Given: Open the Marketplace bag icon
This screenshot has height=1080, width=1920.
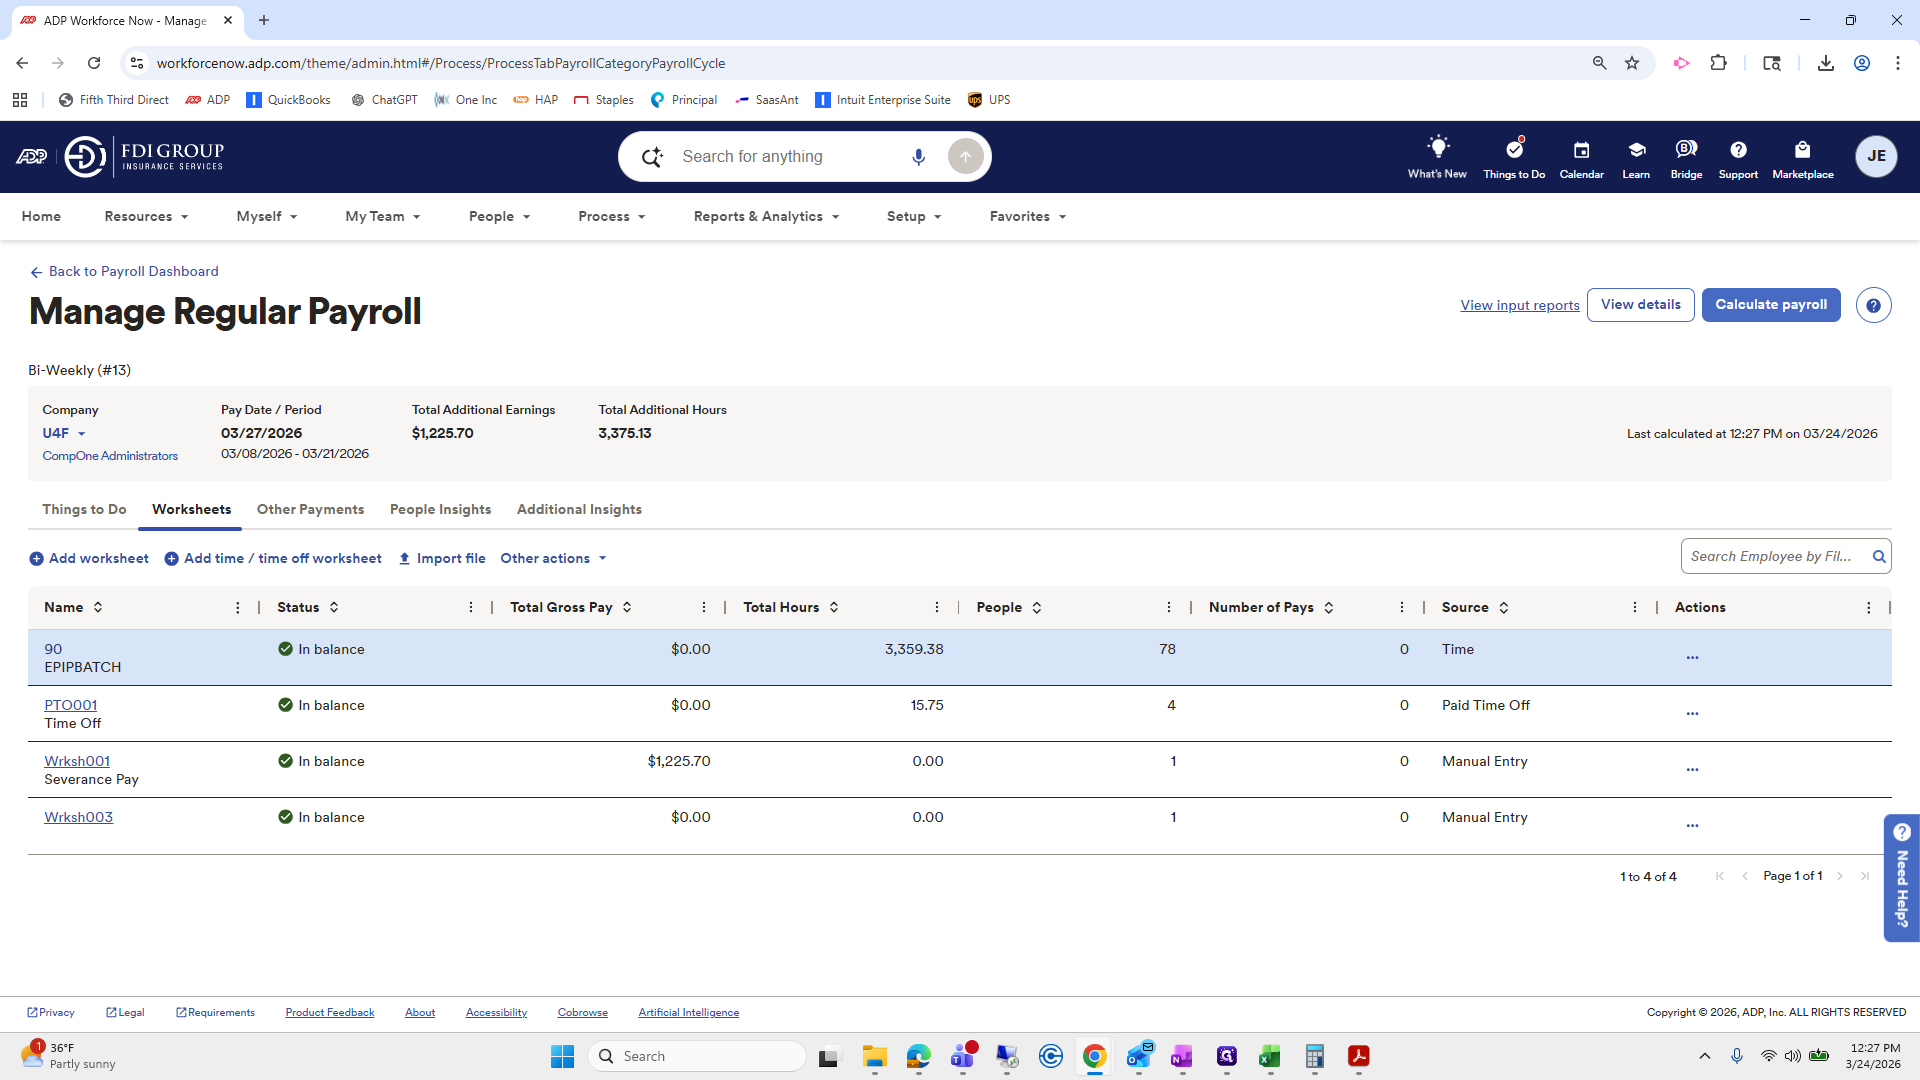Looking at the screenshot, I should (x=1802, y=150).
